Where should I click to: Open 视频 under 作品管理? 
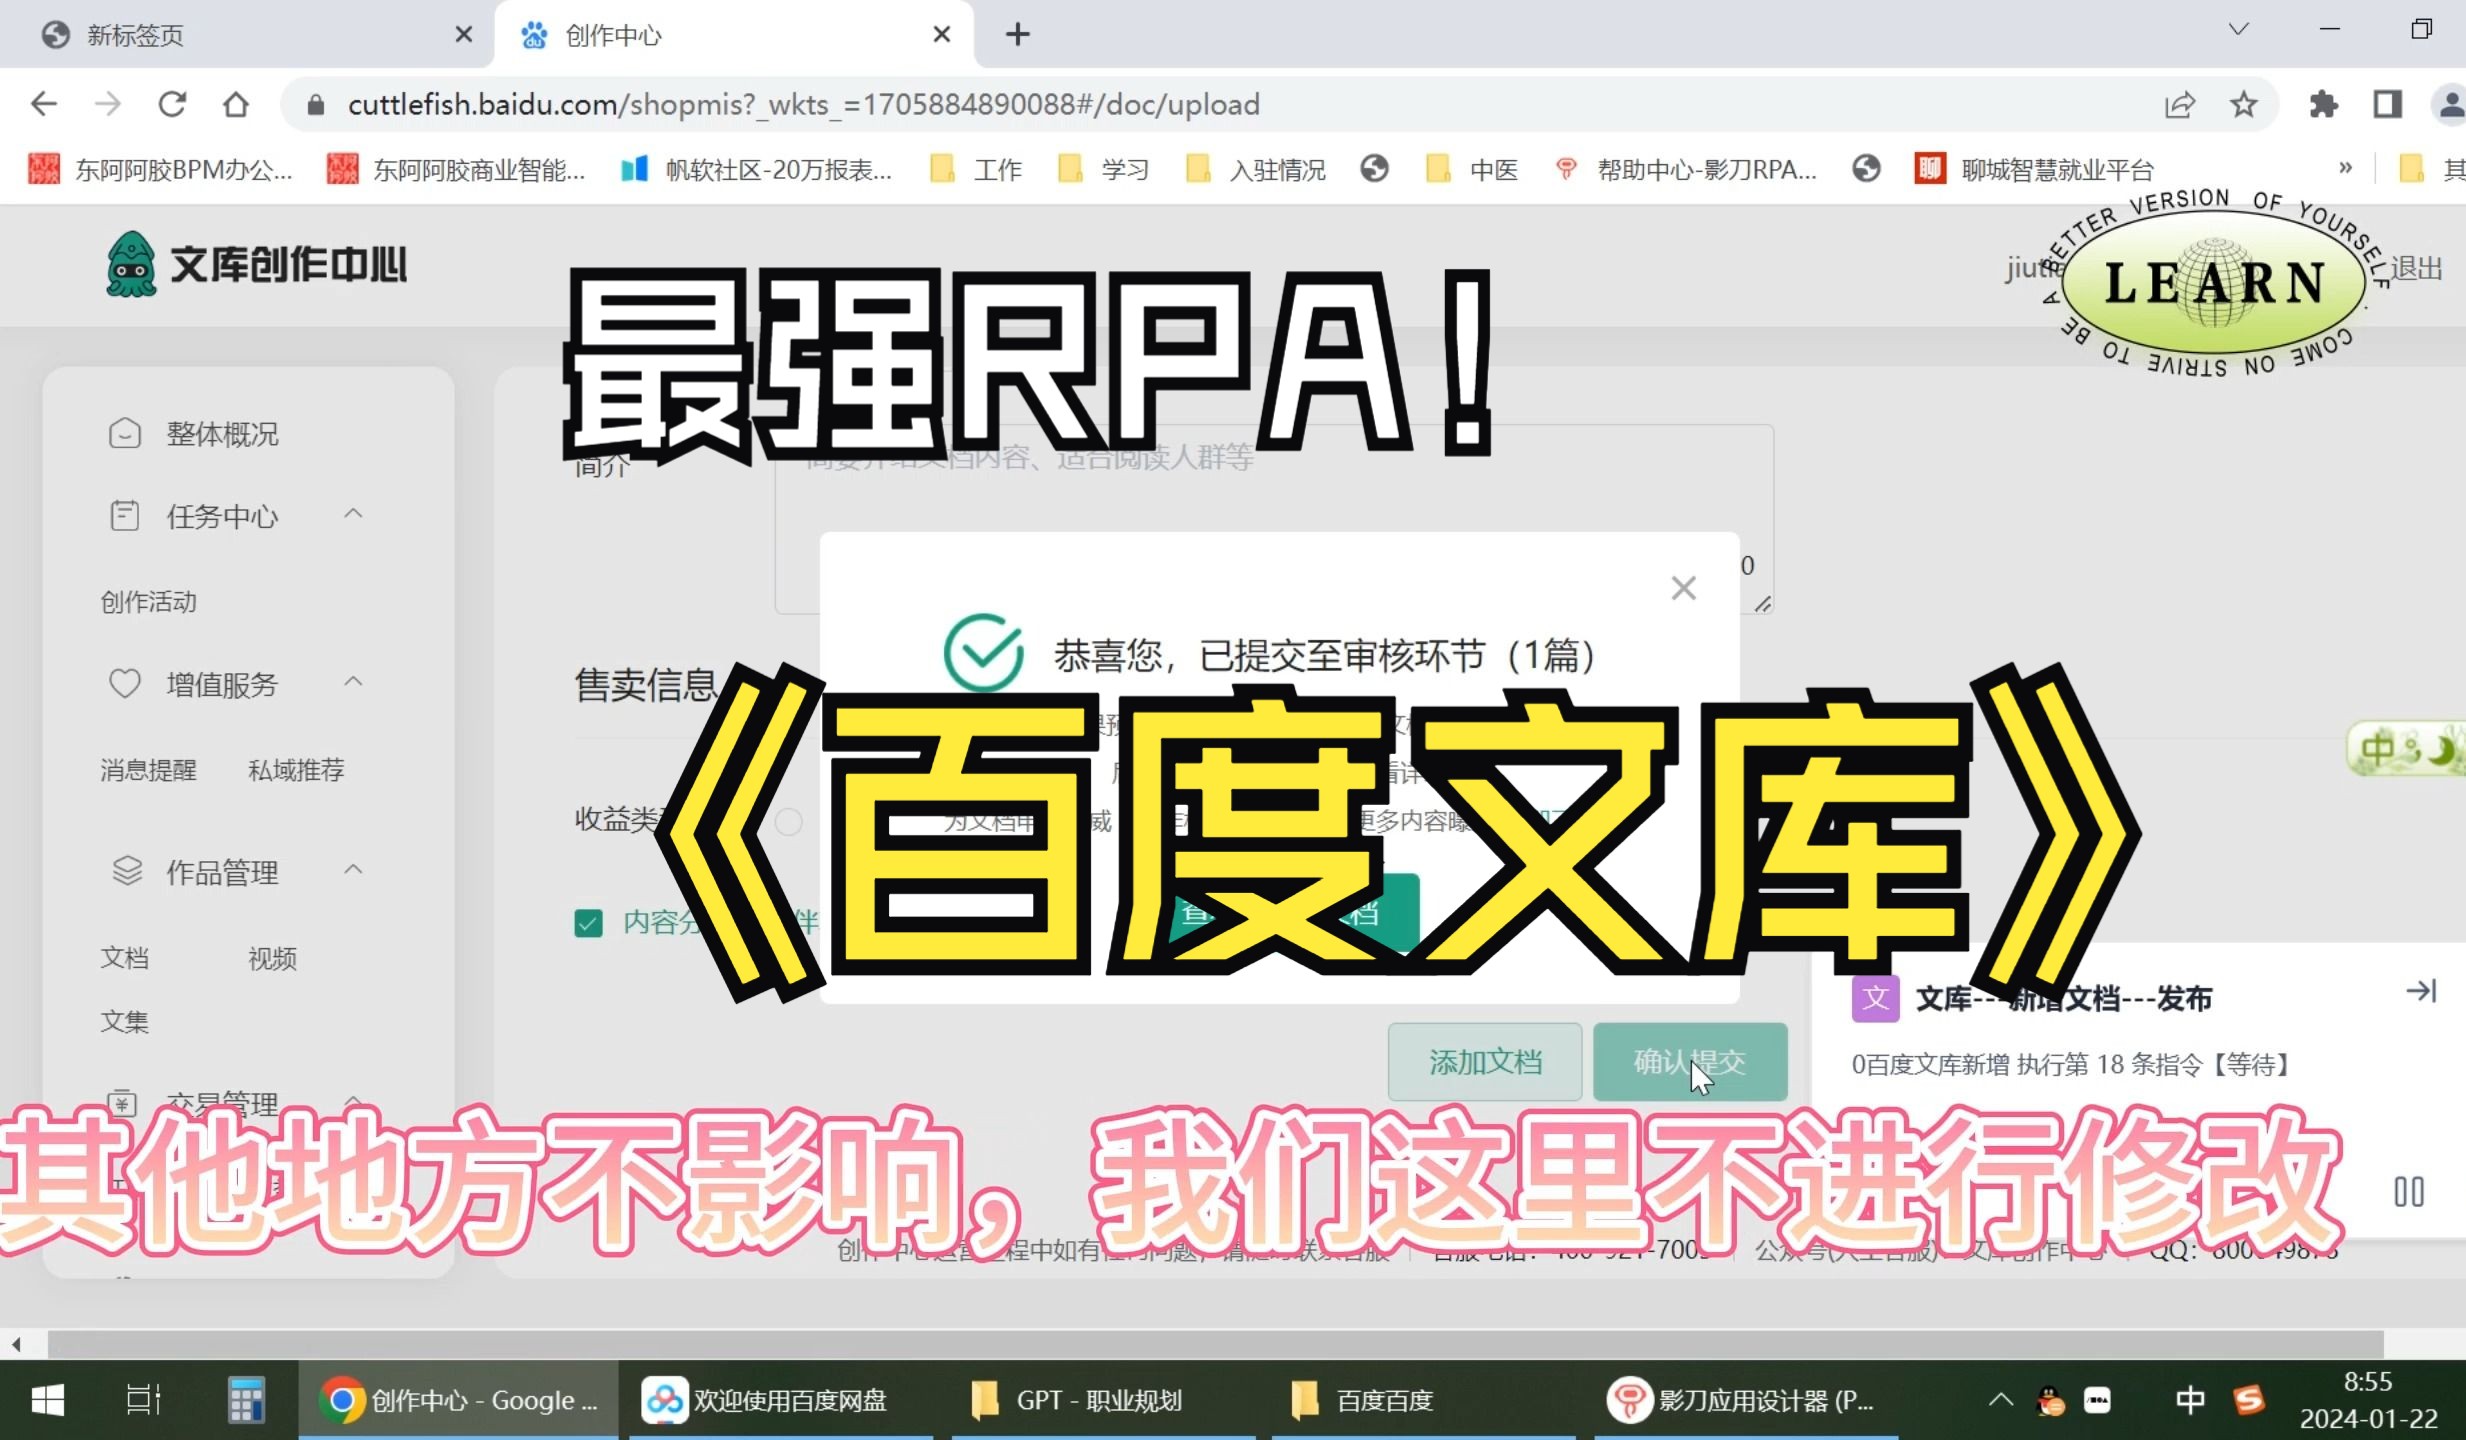272,958
